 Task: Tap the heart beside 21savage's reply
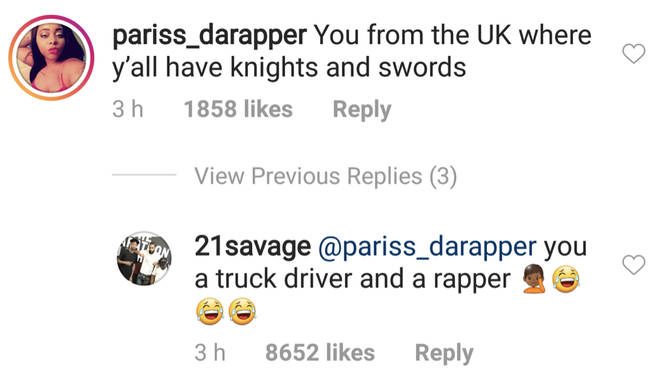633,264
